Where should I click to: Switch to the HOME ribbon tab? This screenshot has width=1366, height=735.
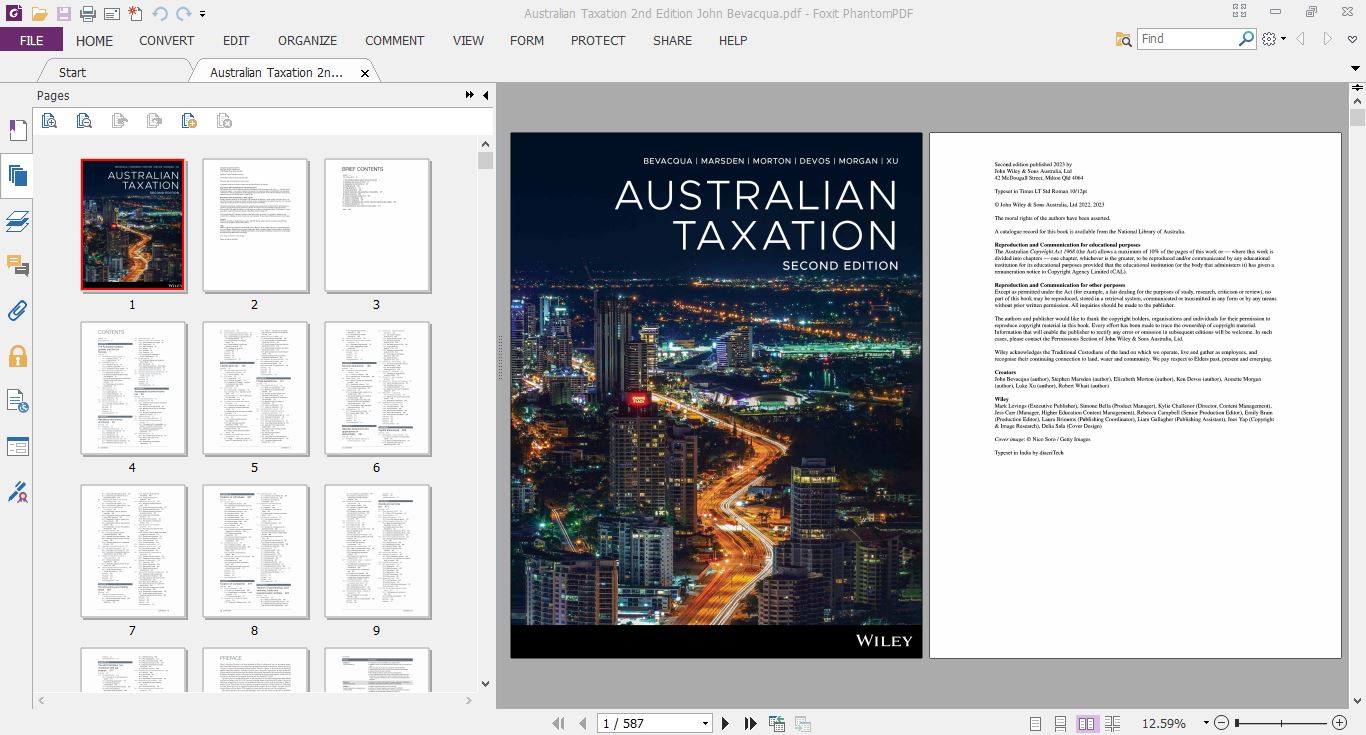click(x=94, y=40)
